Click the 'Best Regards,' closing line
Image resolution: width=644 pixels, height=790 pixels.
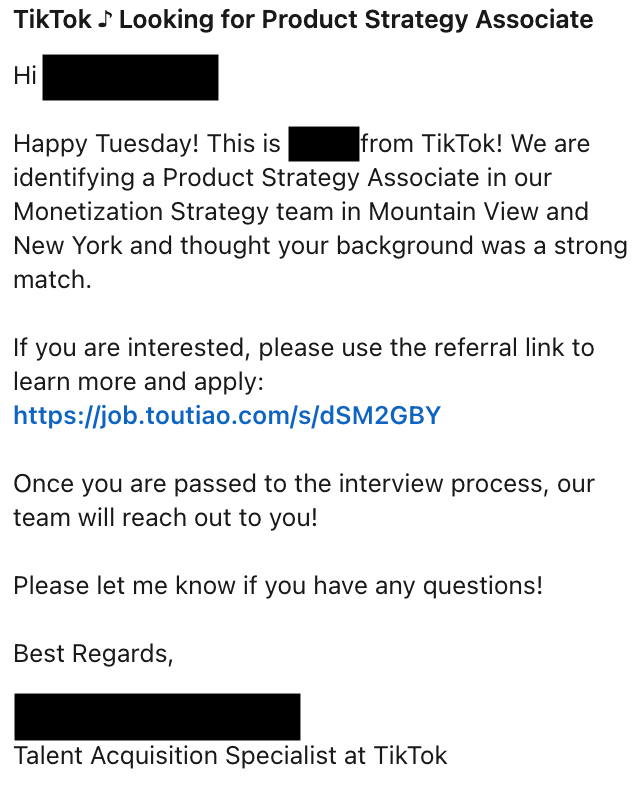(x=93, y=654)
